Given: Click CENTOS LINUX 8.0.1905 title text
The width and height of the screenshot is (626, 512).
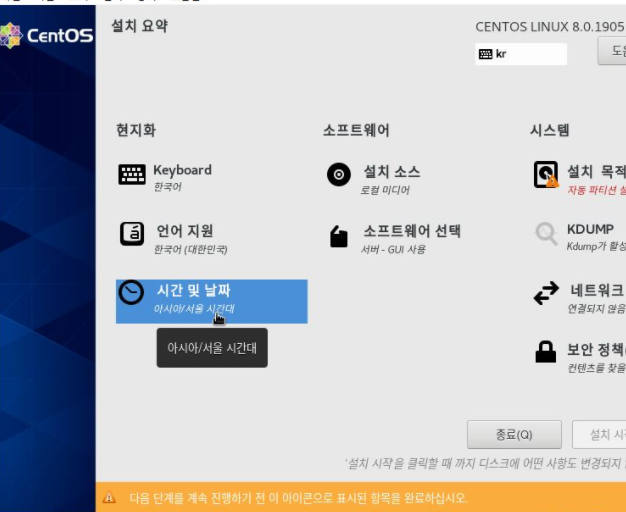Looking at the screenshot, I should (x=550, y=27).
